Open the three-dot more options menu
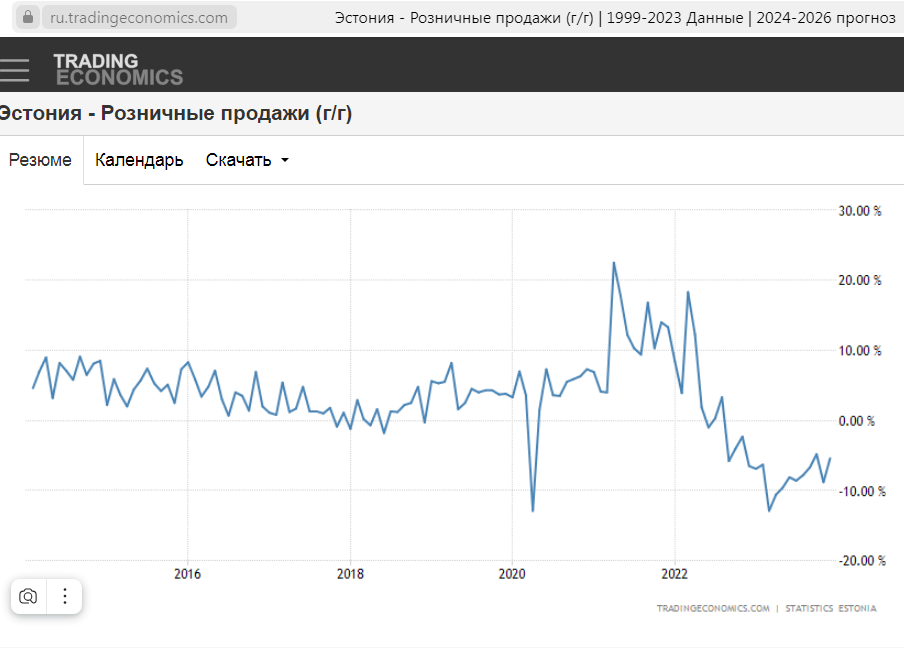The image size is (904, 659). coord(65,596)
